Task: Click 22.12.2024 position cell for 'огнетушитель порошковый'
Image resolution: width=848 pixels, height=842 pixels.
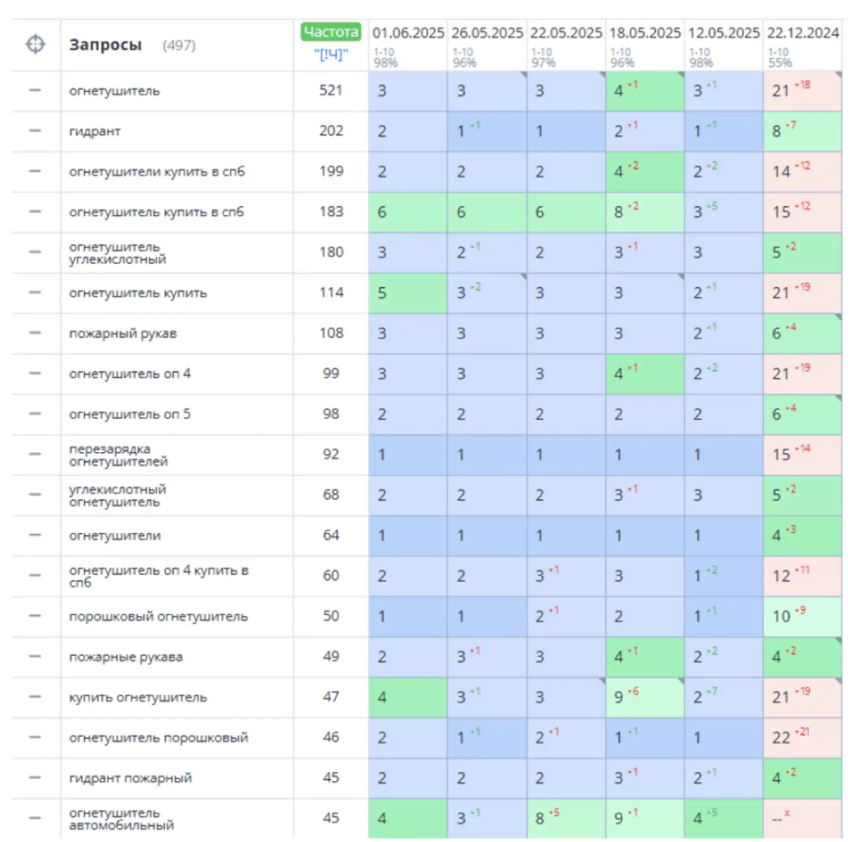Action: 802,738
